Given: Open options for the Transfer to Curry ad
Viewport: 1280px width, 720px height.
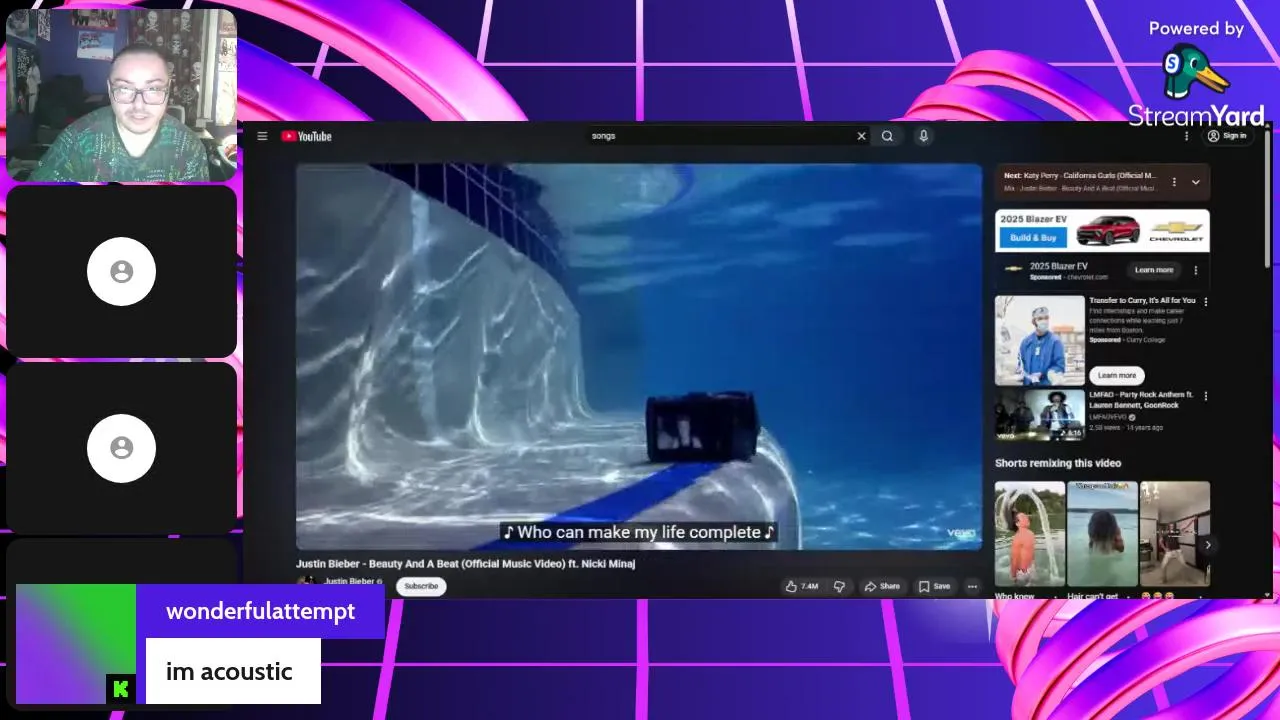Looking at the screenshot, I should tap(1205, 301).
